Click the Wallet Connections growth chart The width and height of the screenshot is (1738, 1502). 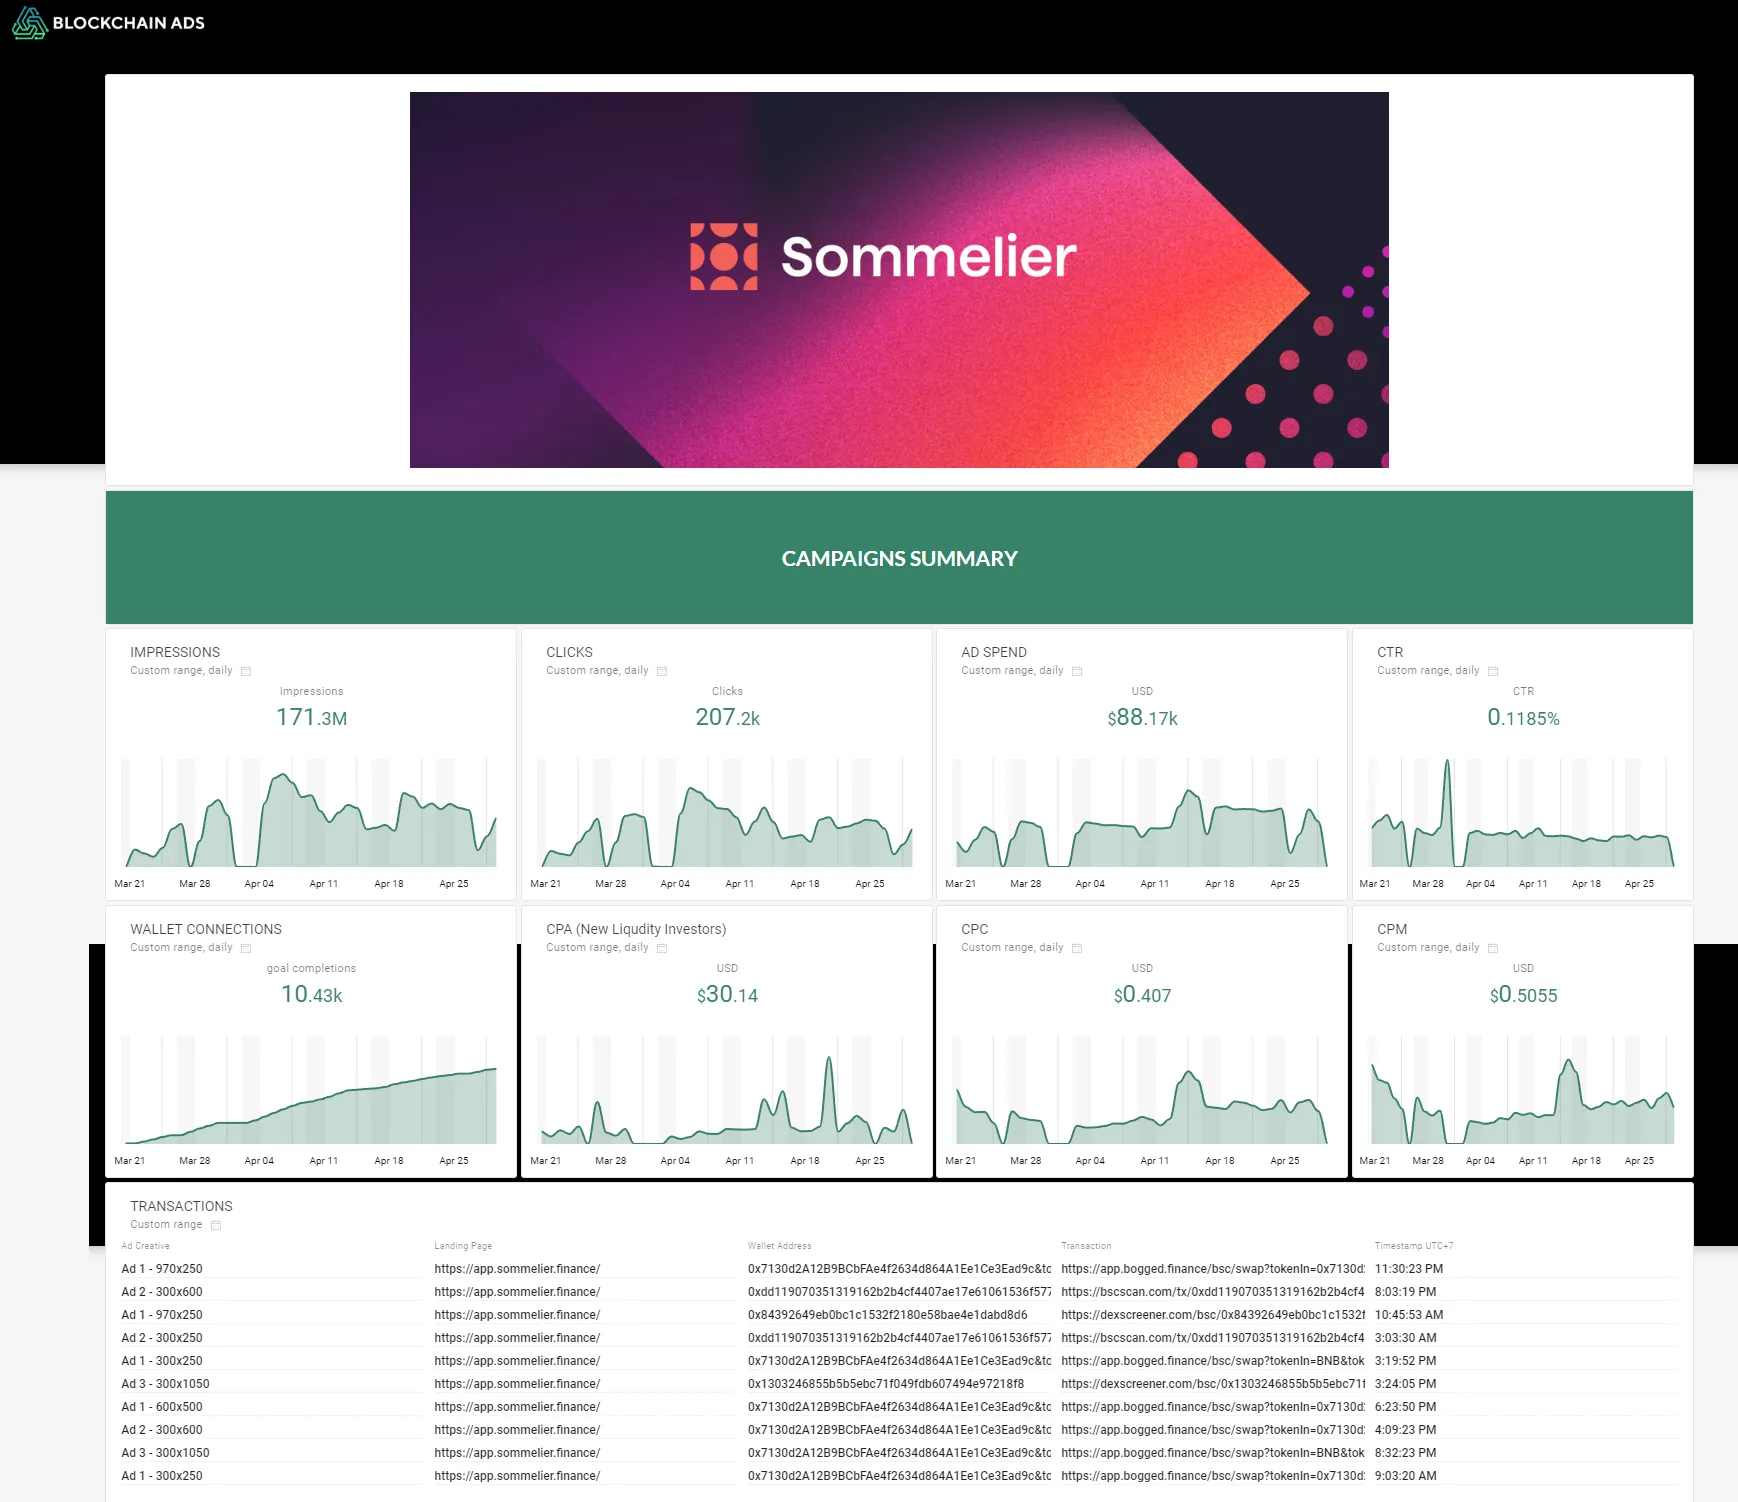click(x=310, y=1090)
